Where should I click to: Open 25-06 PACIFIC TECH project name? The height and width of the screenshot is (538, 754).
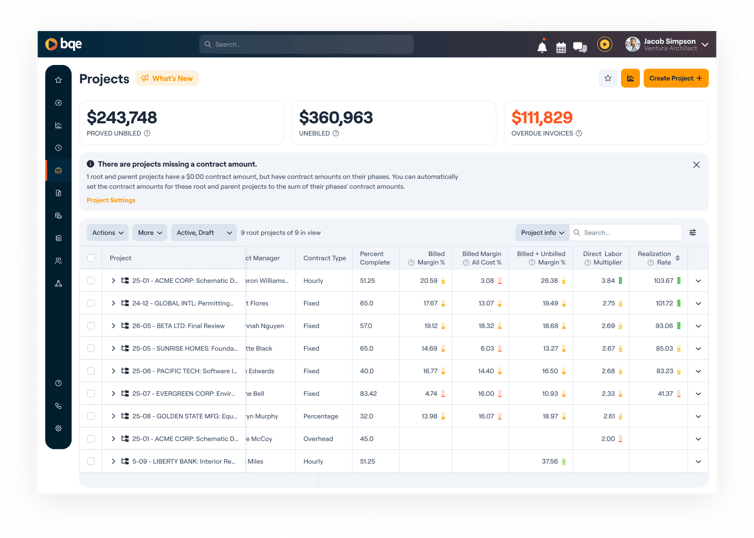pos(185,371)
